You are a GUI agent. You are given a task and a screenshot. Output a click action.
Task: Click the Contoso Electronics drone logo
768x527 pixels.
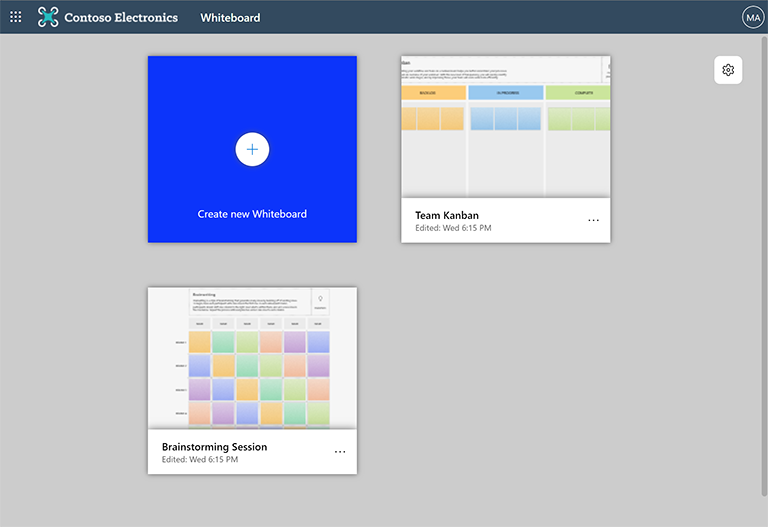pos(48,17)
